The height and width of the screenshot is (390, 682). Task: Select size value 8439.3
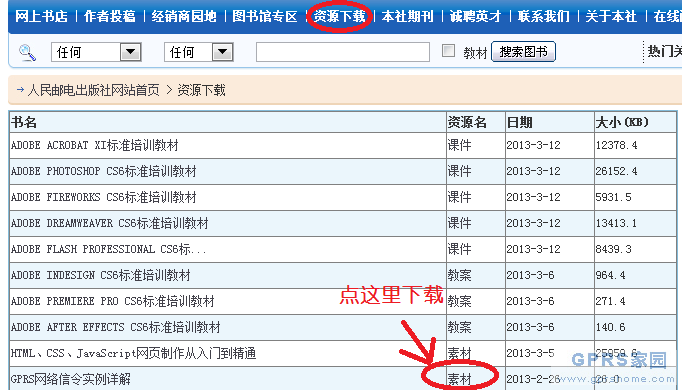pos(614,249)
